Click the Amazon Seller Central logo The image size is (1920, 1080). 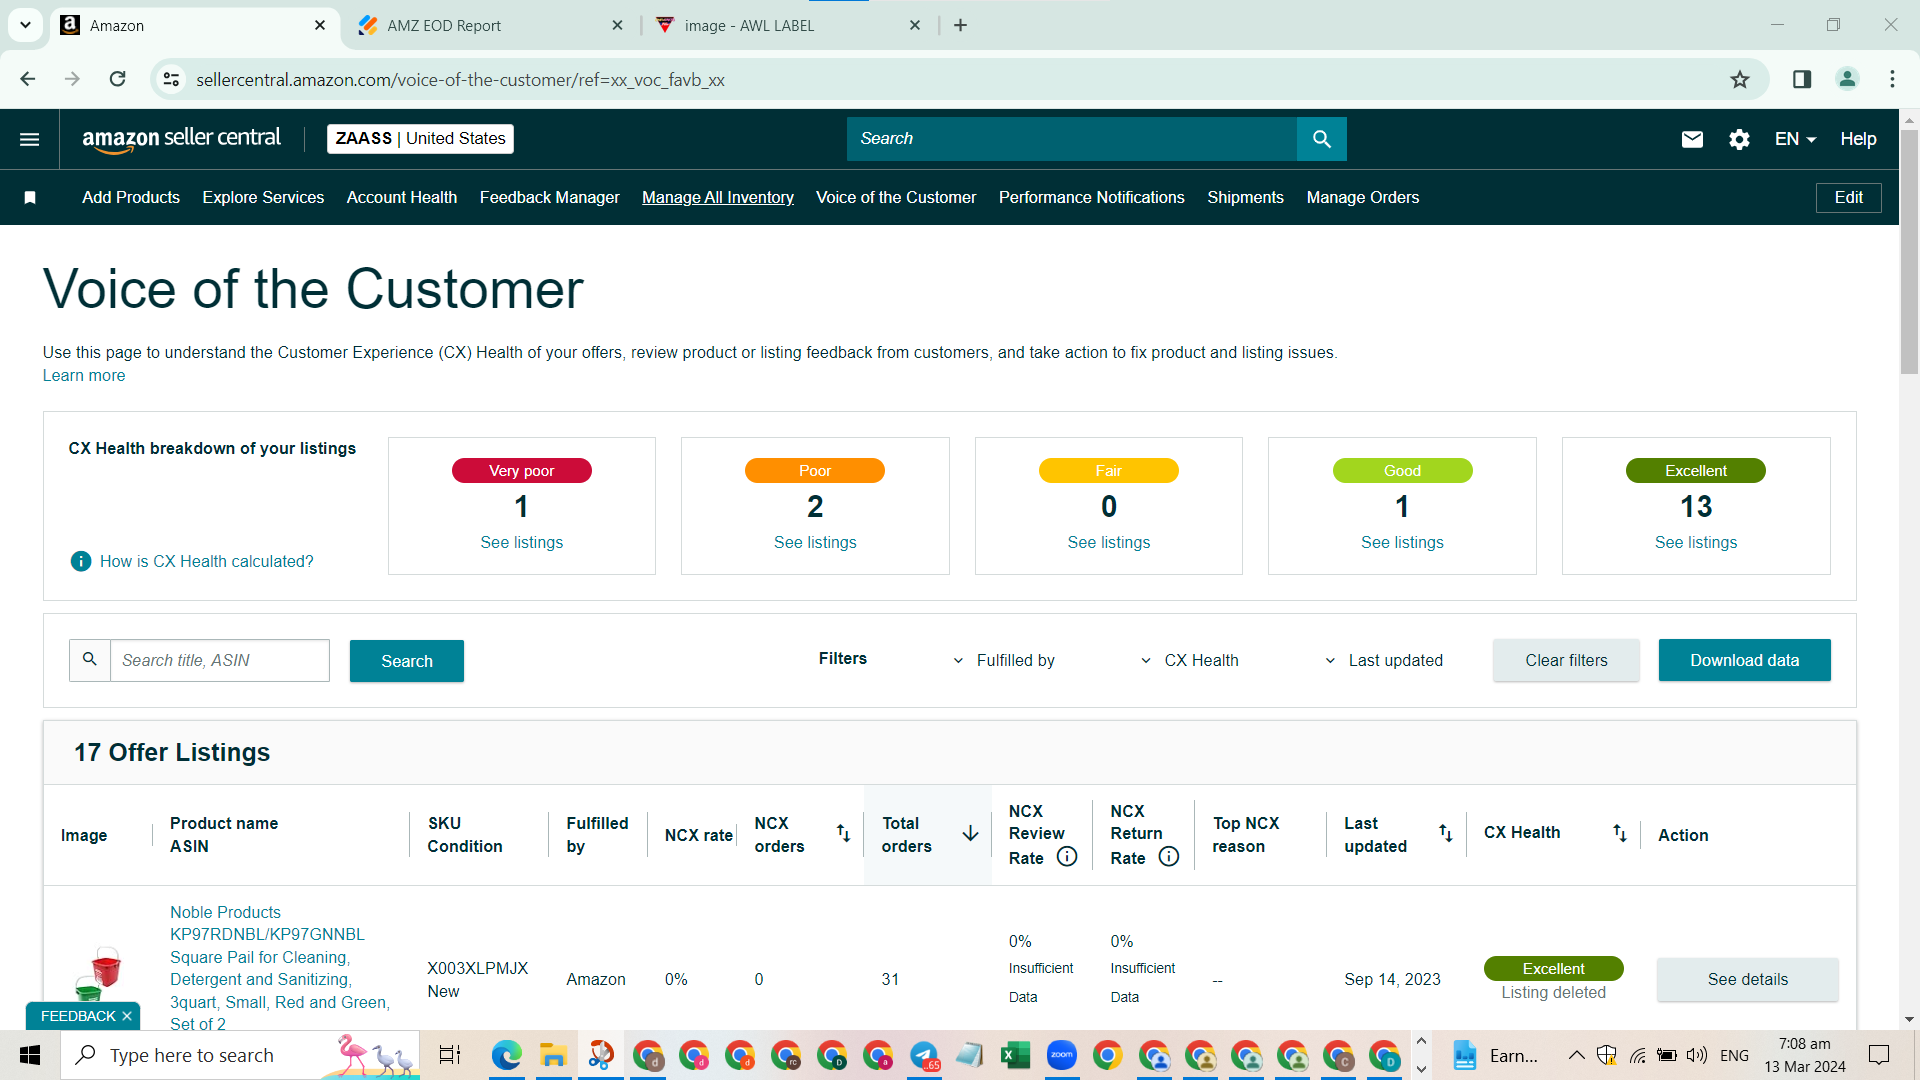[x=181, y=139]
